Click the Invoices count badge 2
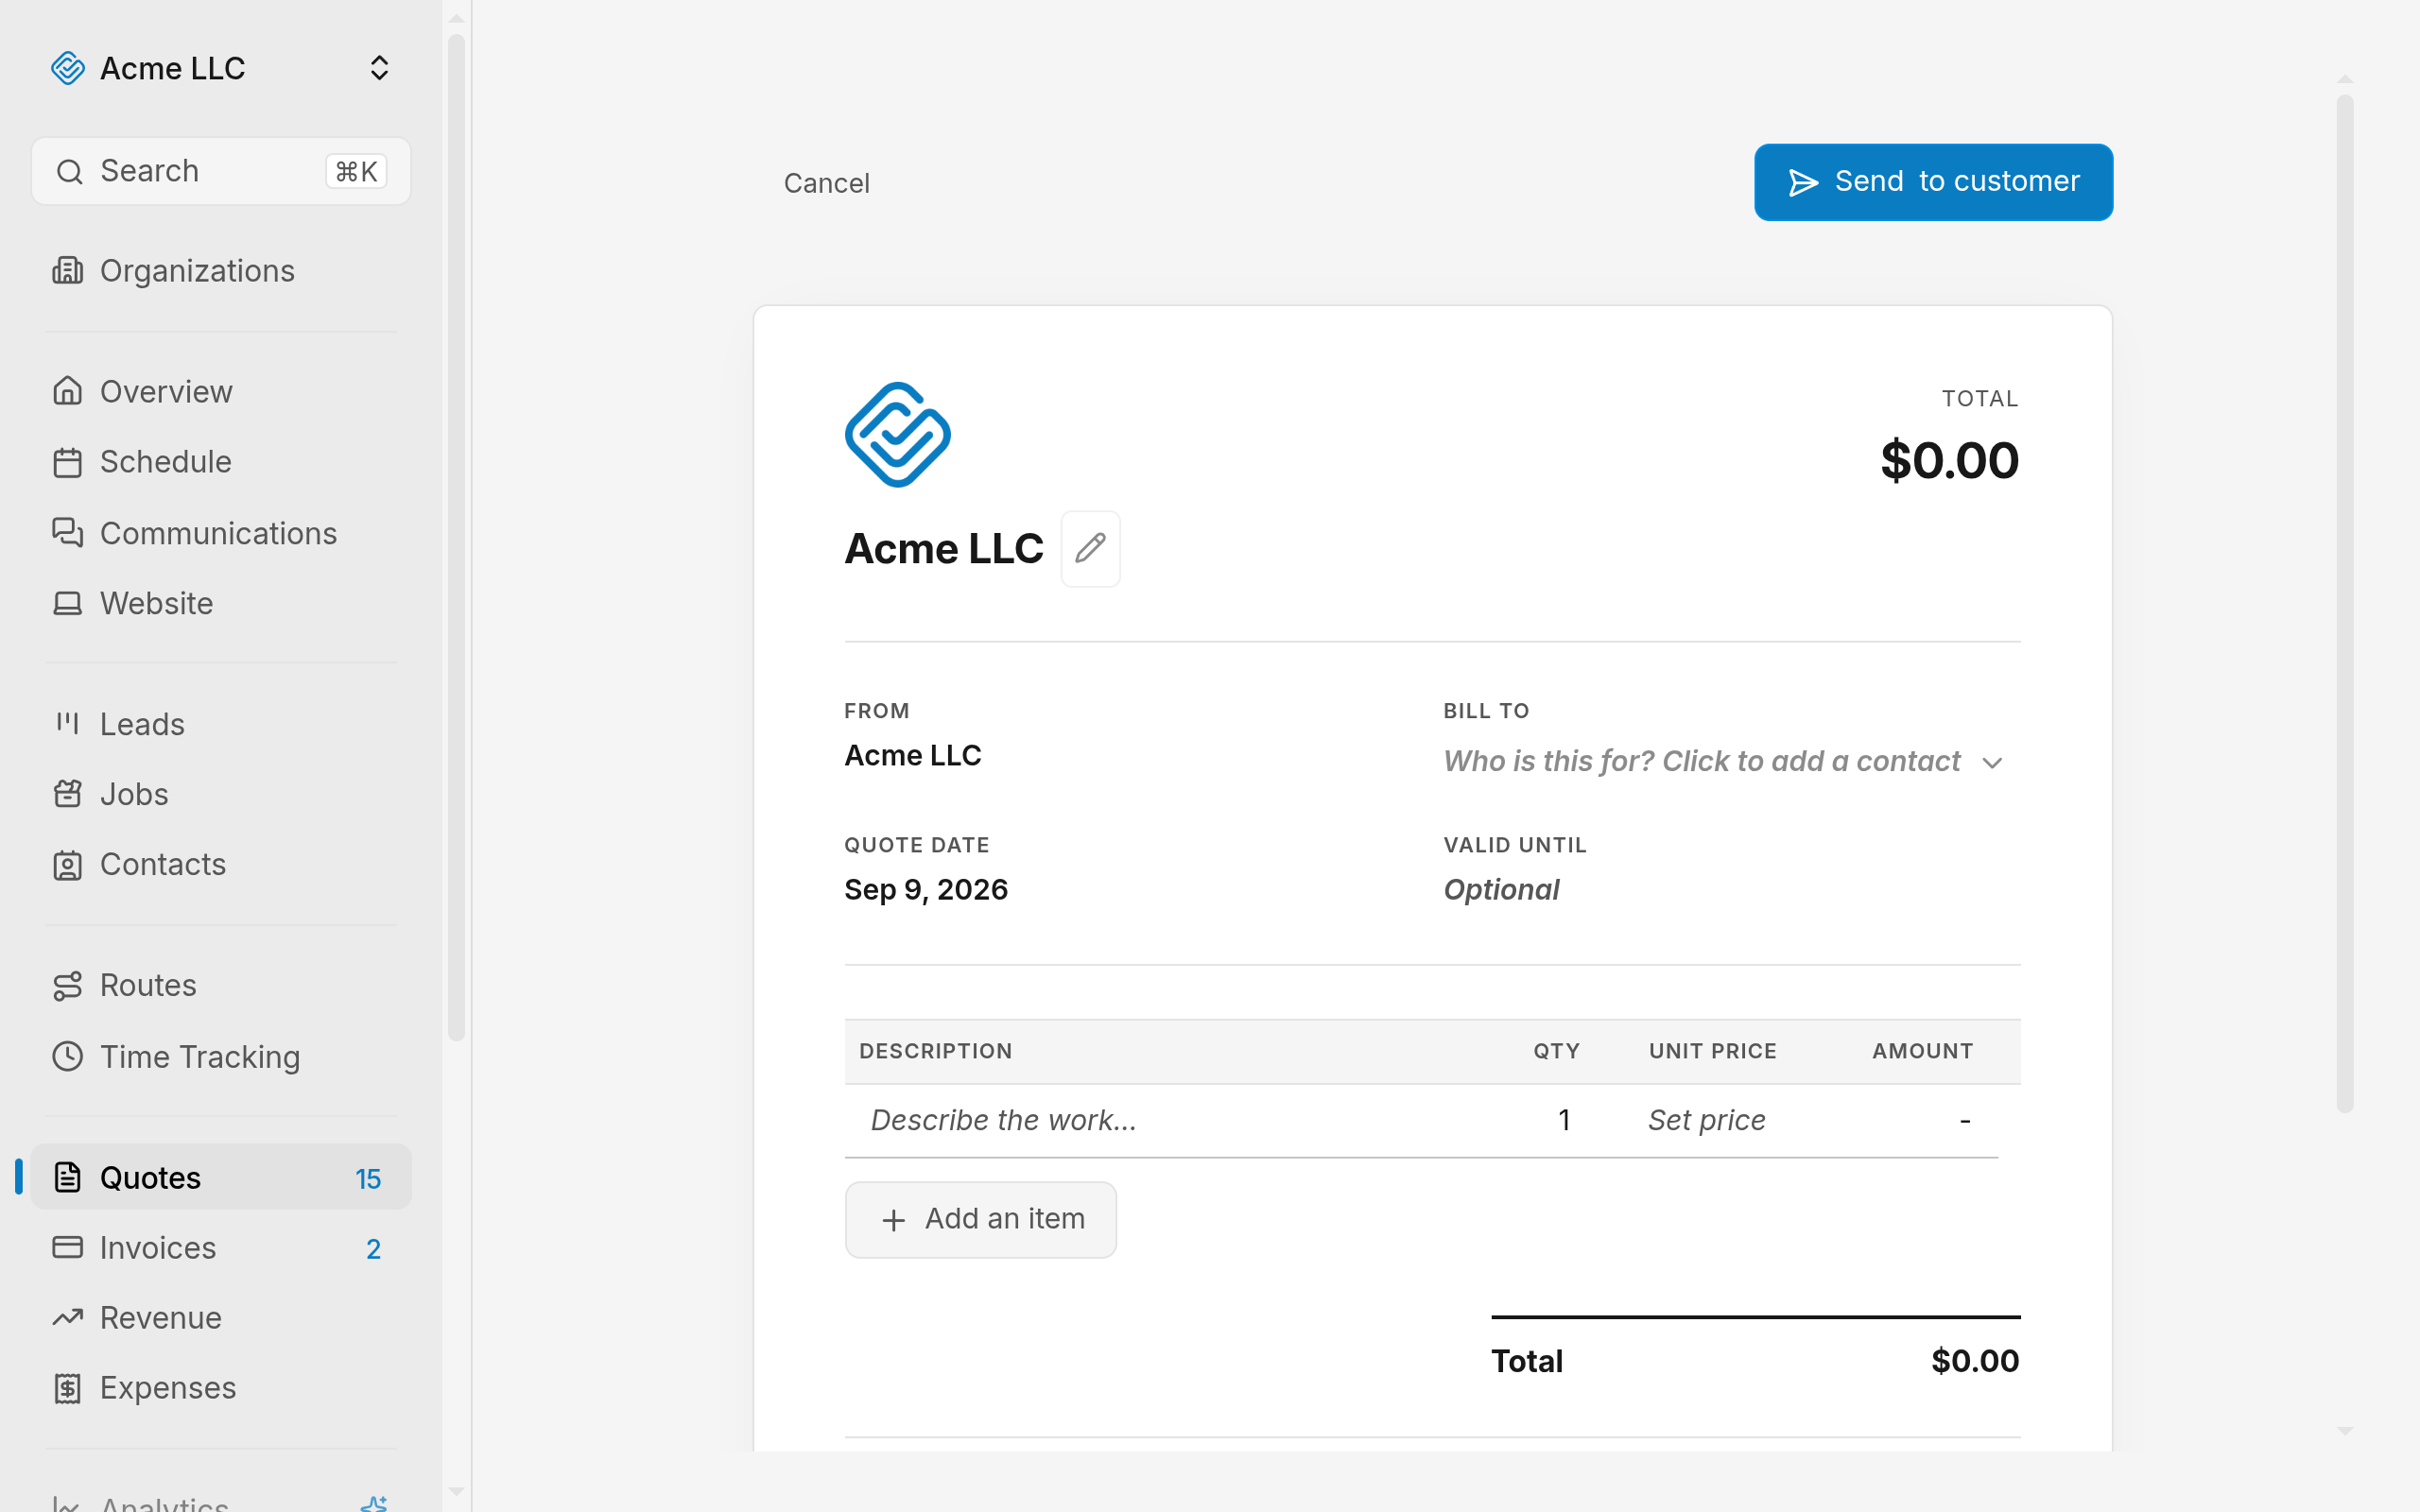 pos(373,1249)
